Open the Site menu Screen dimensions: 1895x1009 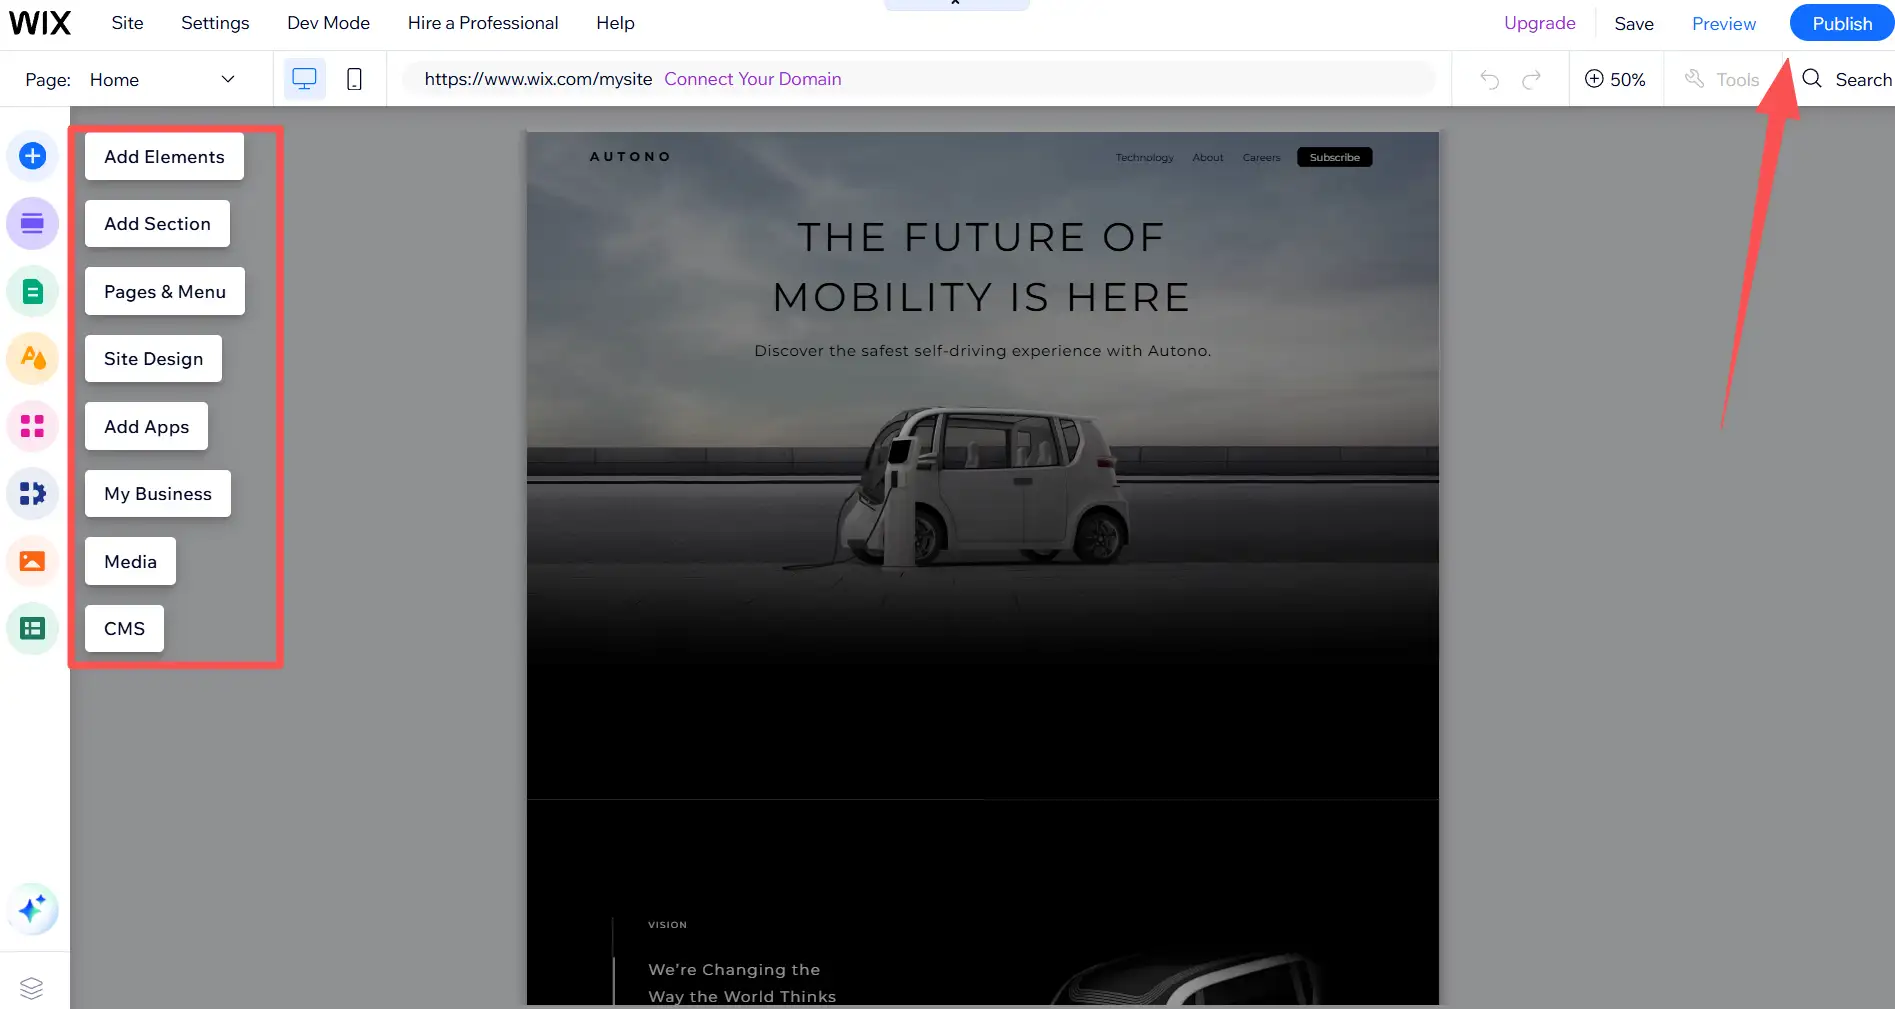pyautogui.click(x=127, y=23)
